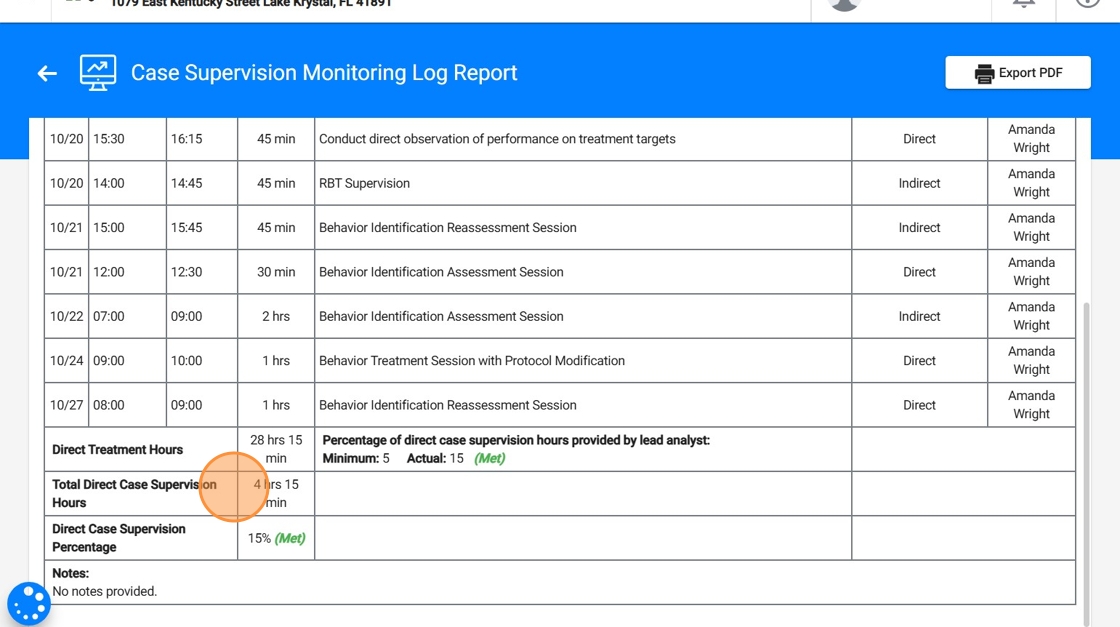Click the 10/27 date cell
1120x627 pixels.
66,405
